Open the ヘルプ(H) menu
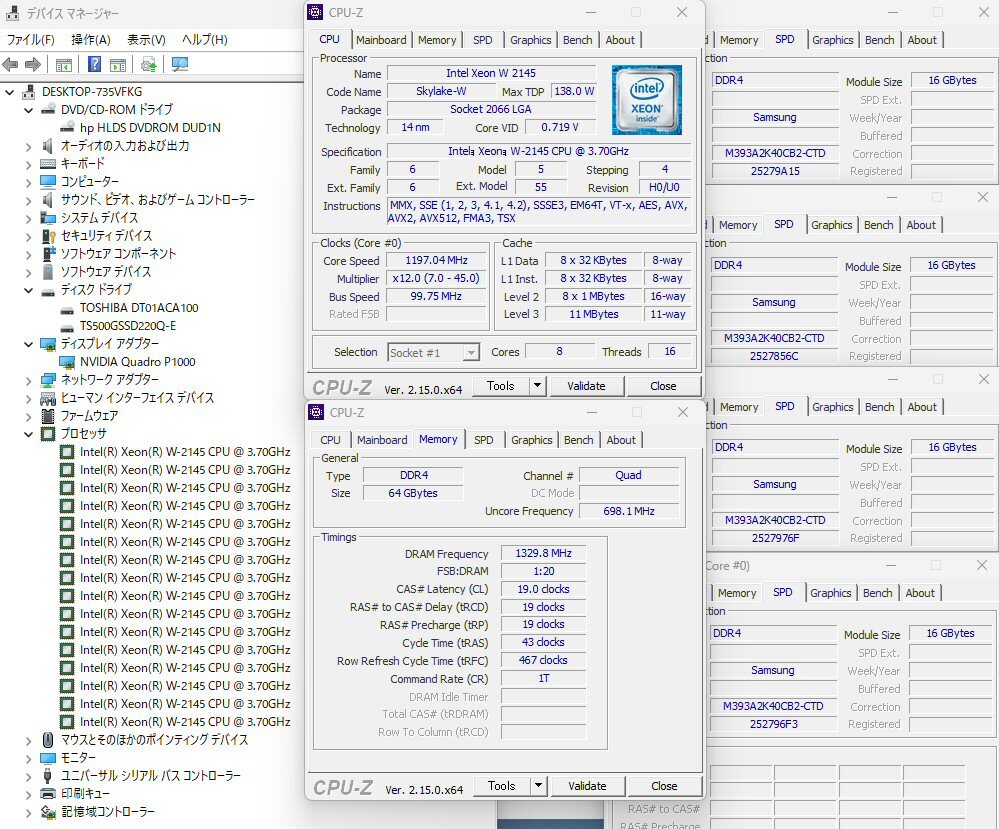The height and width of the screenshot is (829, 999). click(x=205, y=40)
